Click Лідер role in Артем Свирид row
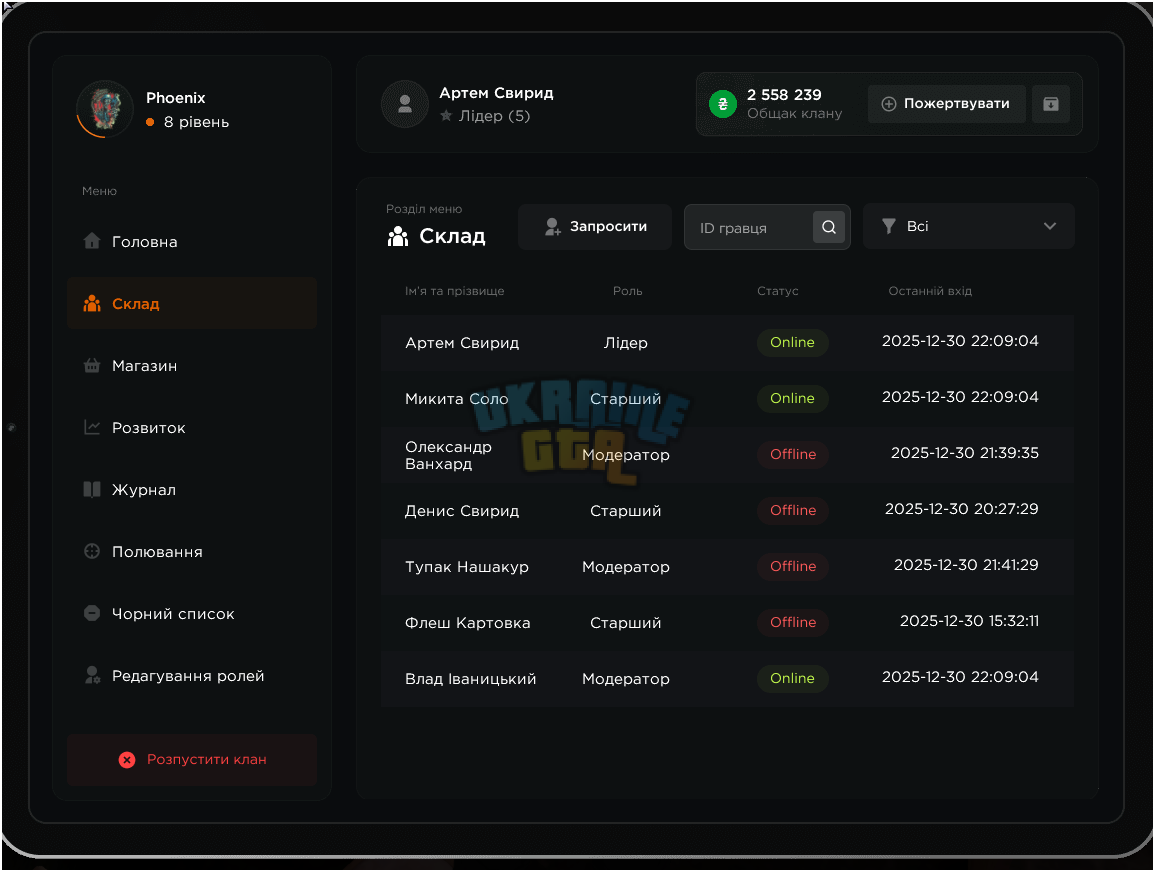 tap(626, 343)
